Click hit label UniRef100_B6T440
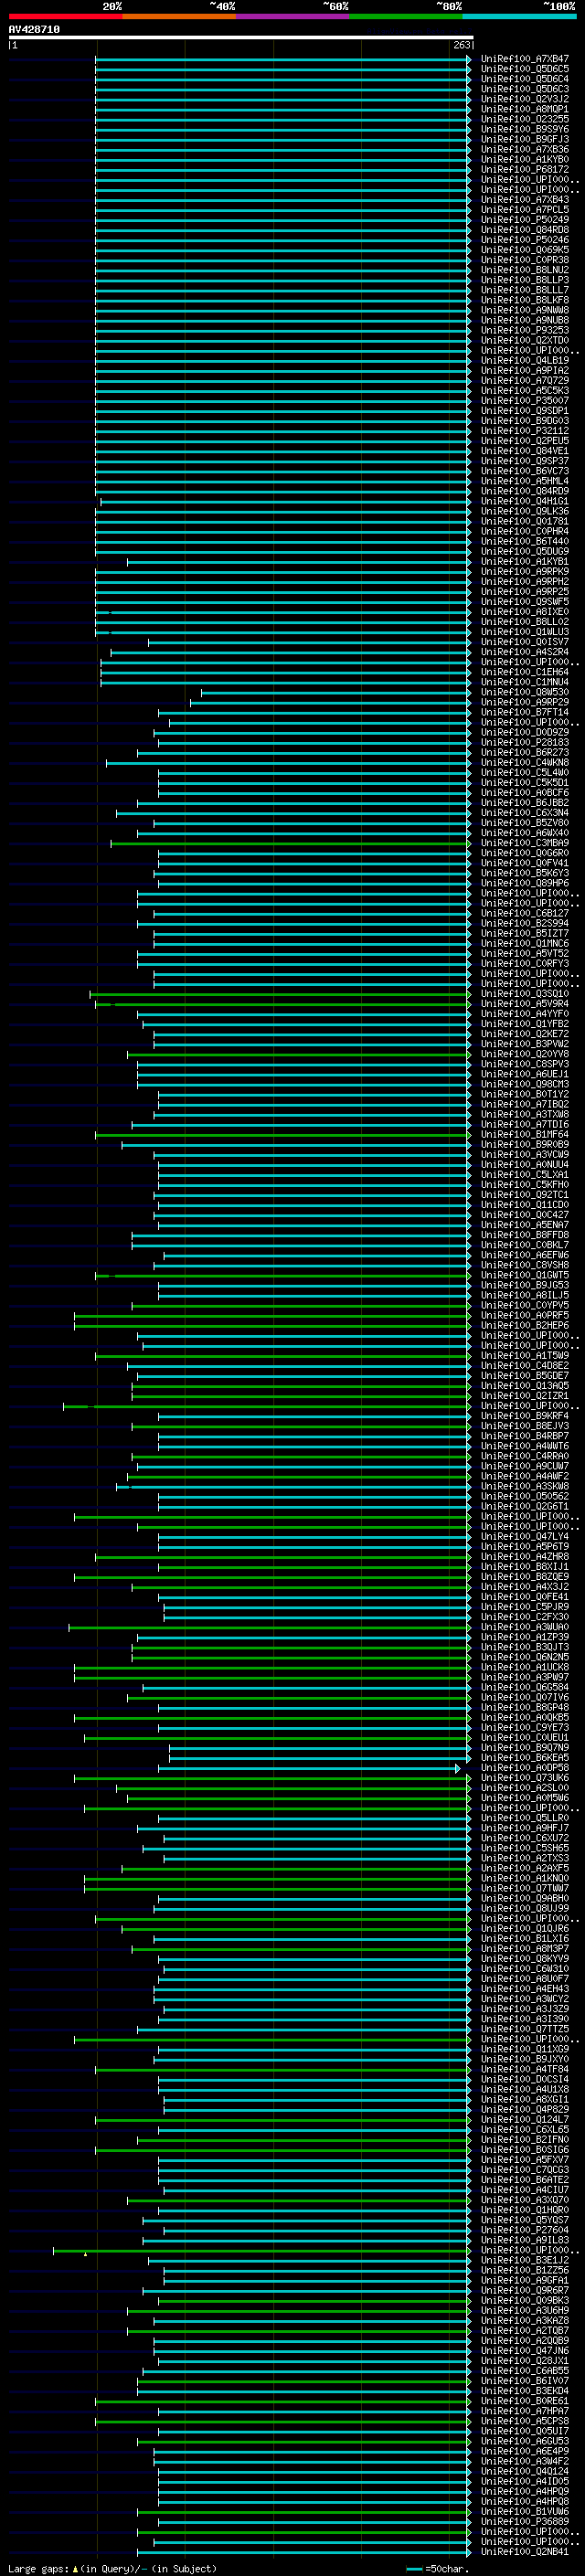 (524, 541)
